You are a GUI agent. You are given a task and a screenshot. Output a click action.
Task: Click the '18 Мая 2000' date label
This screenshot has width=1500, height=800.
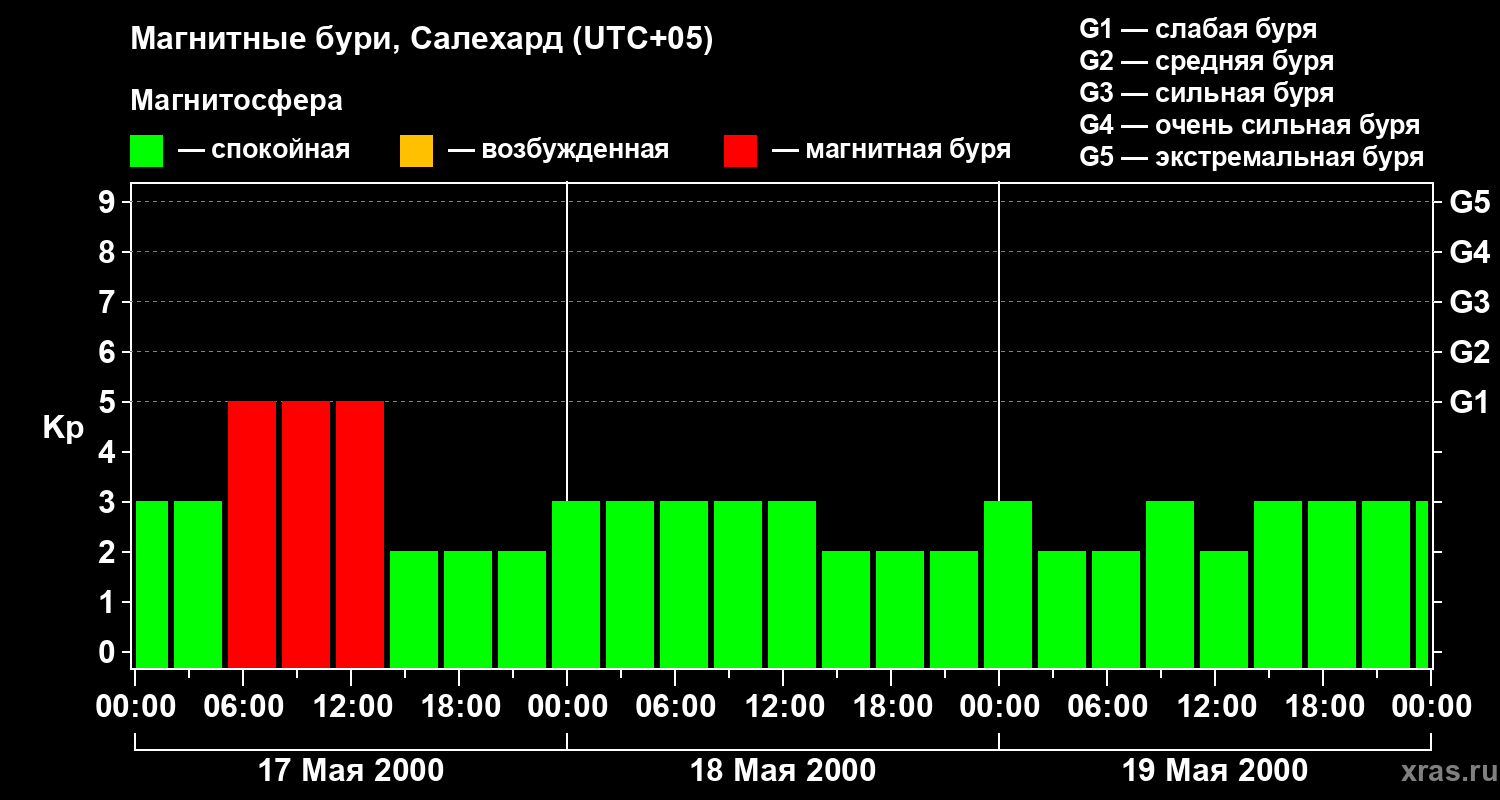pyautogui.click(x=783, y=771)
